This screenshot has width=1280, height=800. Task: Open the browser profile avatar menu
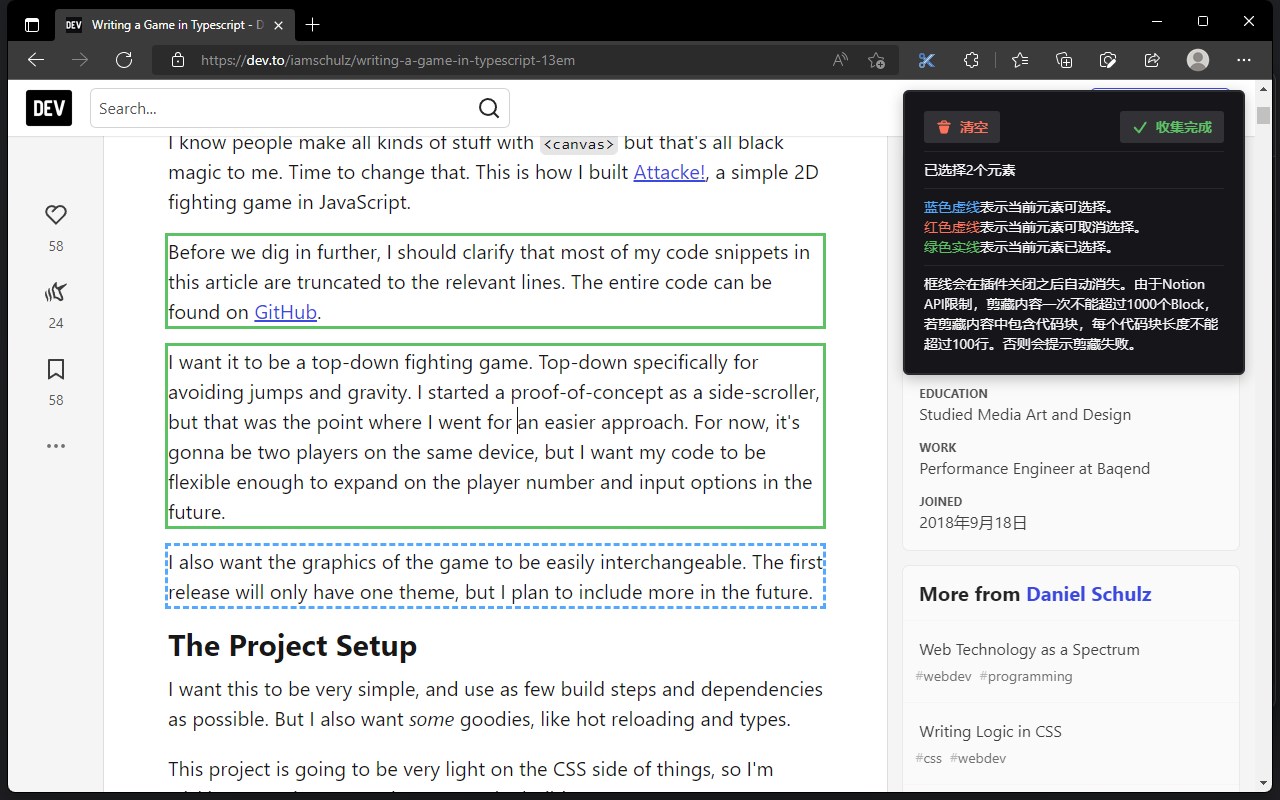(1198, 60)
